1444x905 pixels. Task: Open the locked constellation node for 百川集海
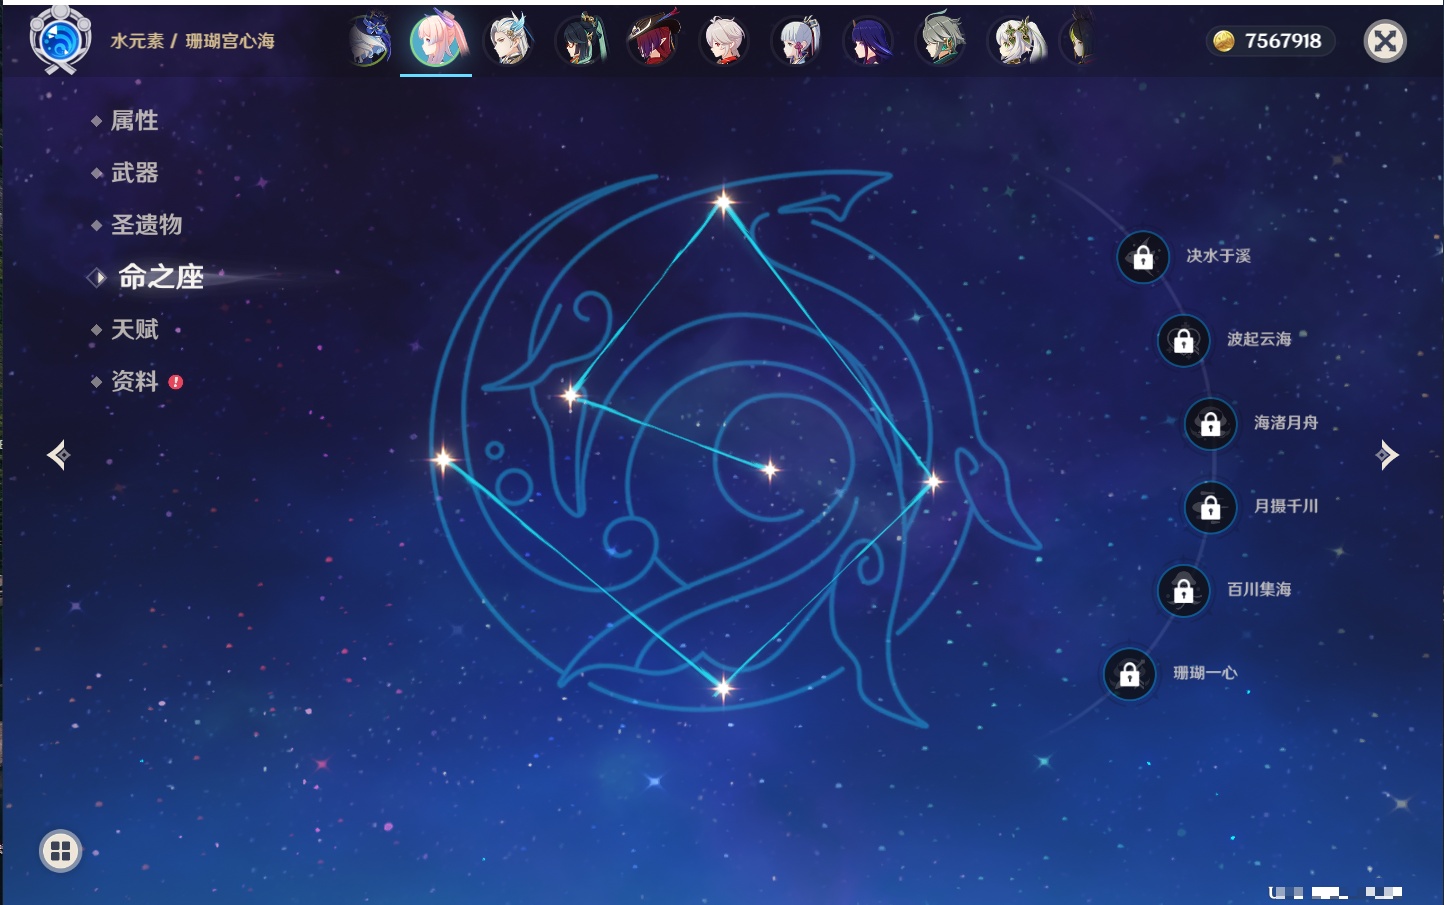pyautogui.click(x=1183, y=590)
